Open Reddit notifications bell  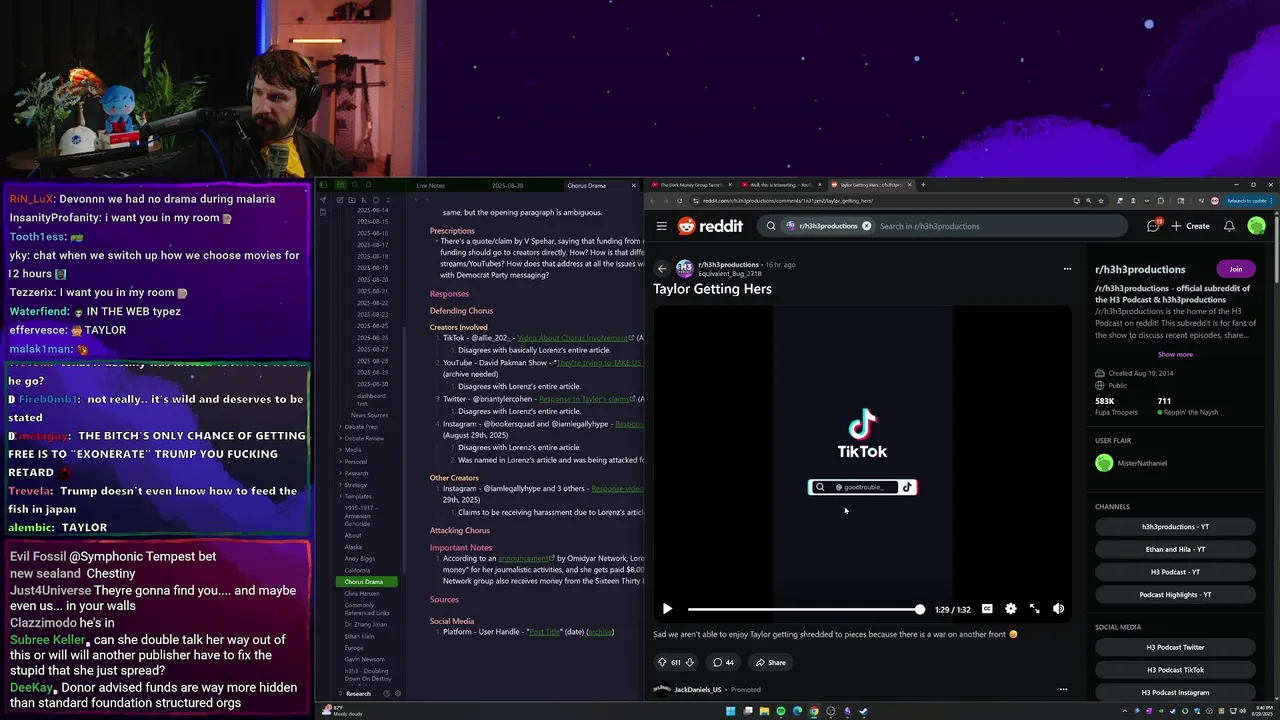coord(1229,226)
